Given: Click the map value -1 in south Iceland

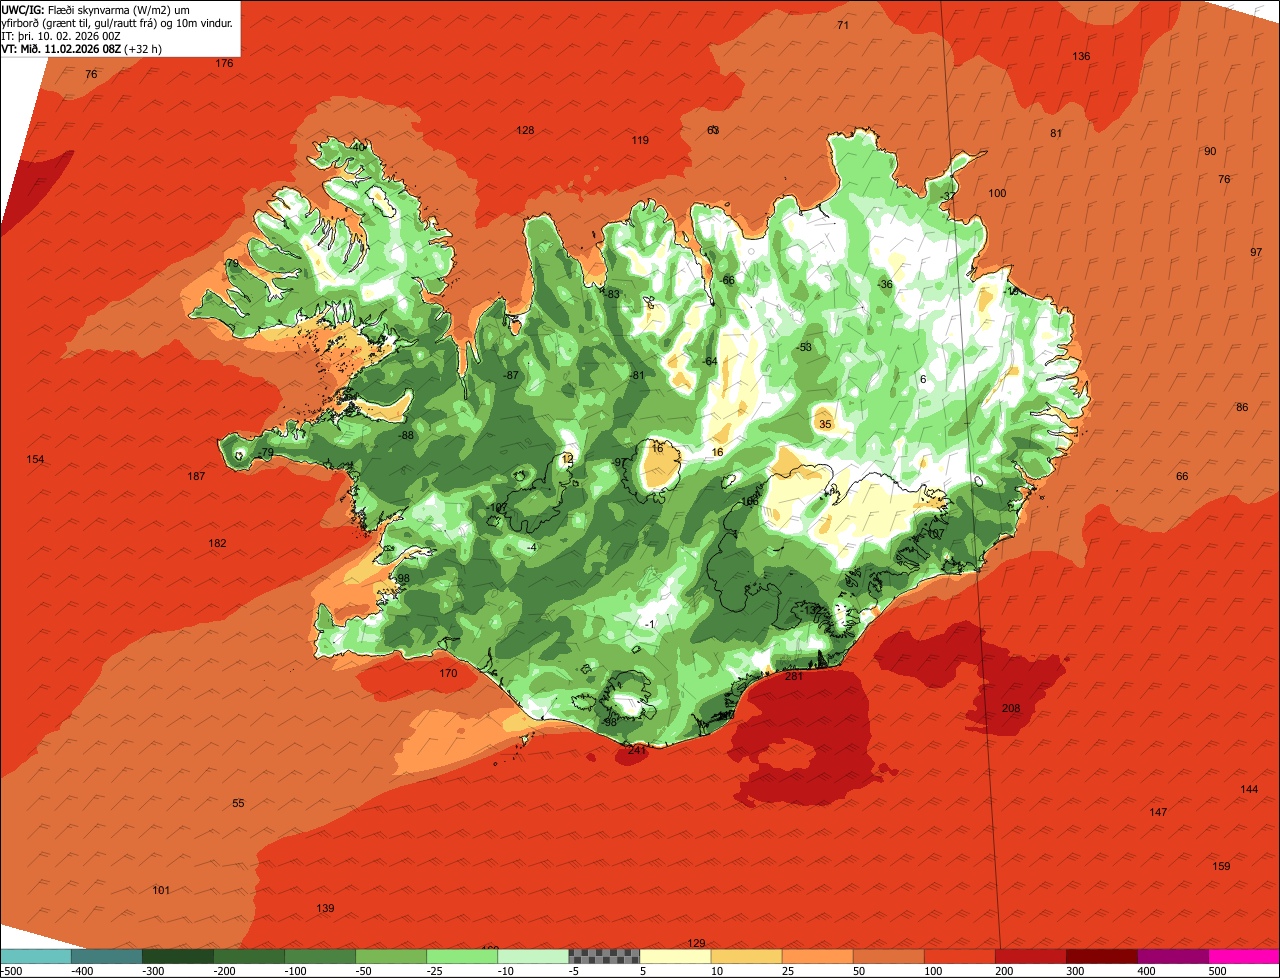Looking at the screenshot, I should pyautogui.click(x=650, y=624).
